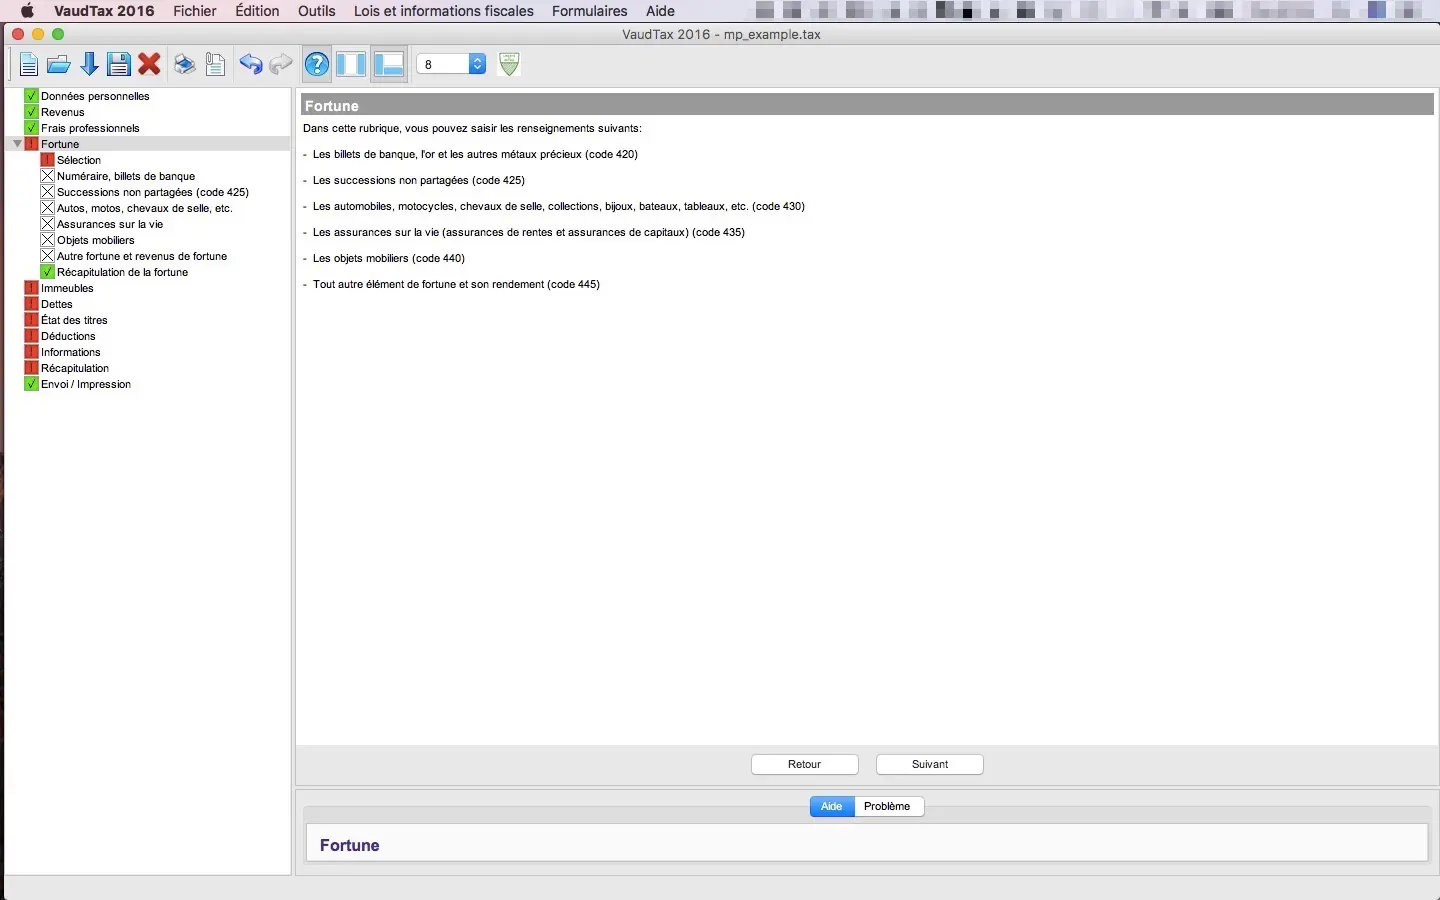Click green check icon beside Données personnelles

[31, 96]
